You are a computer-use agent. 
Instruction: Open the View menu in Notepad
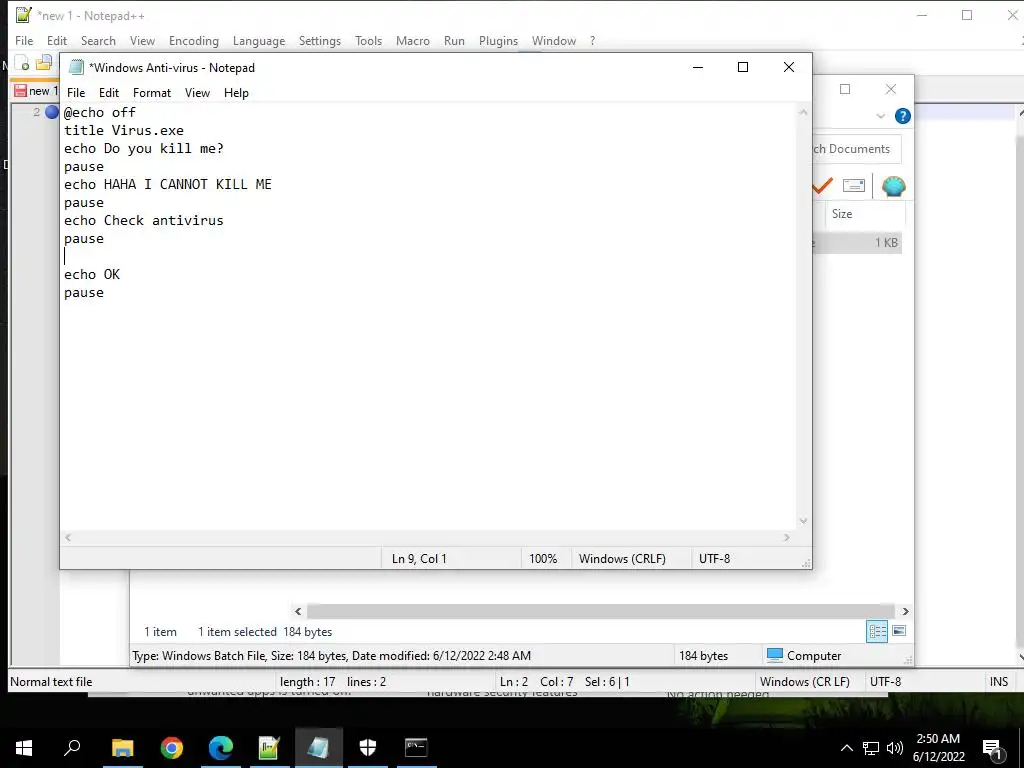tap(197, 93)
